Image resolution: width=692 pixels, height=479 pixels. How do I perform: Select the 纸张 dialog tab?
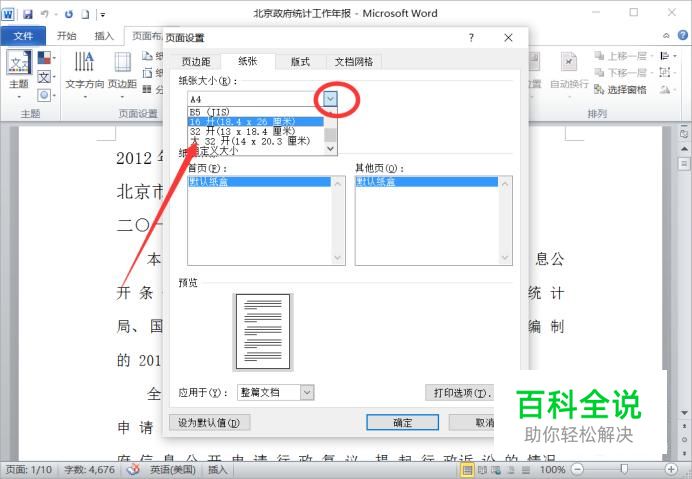pos(248,61)
